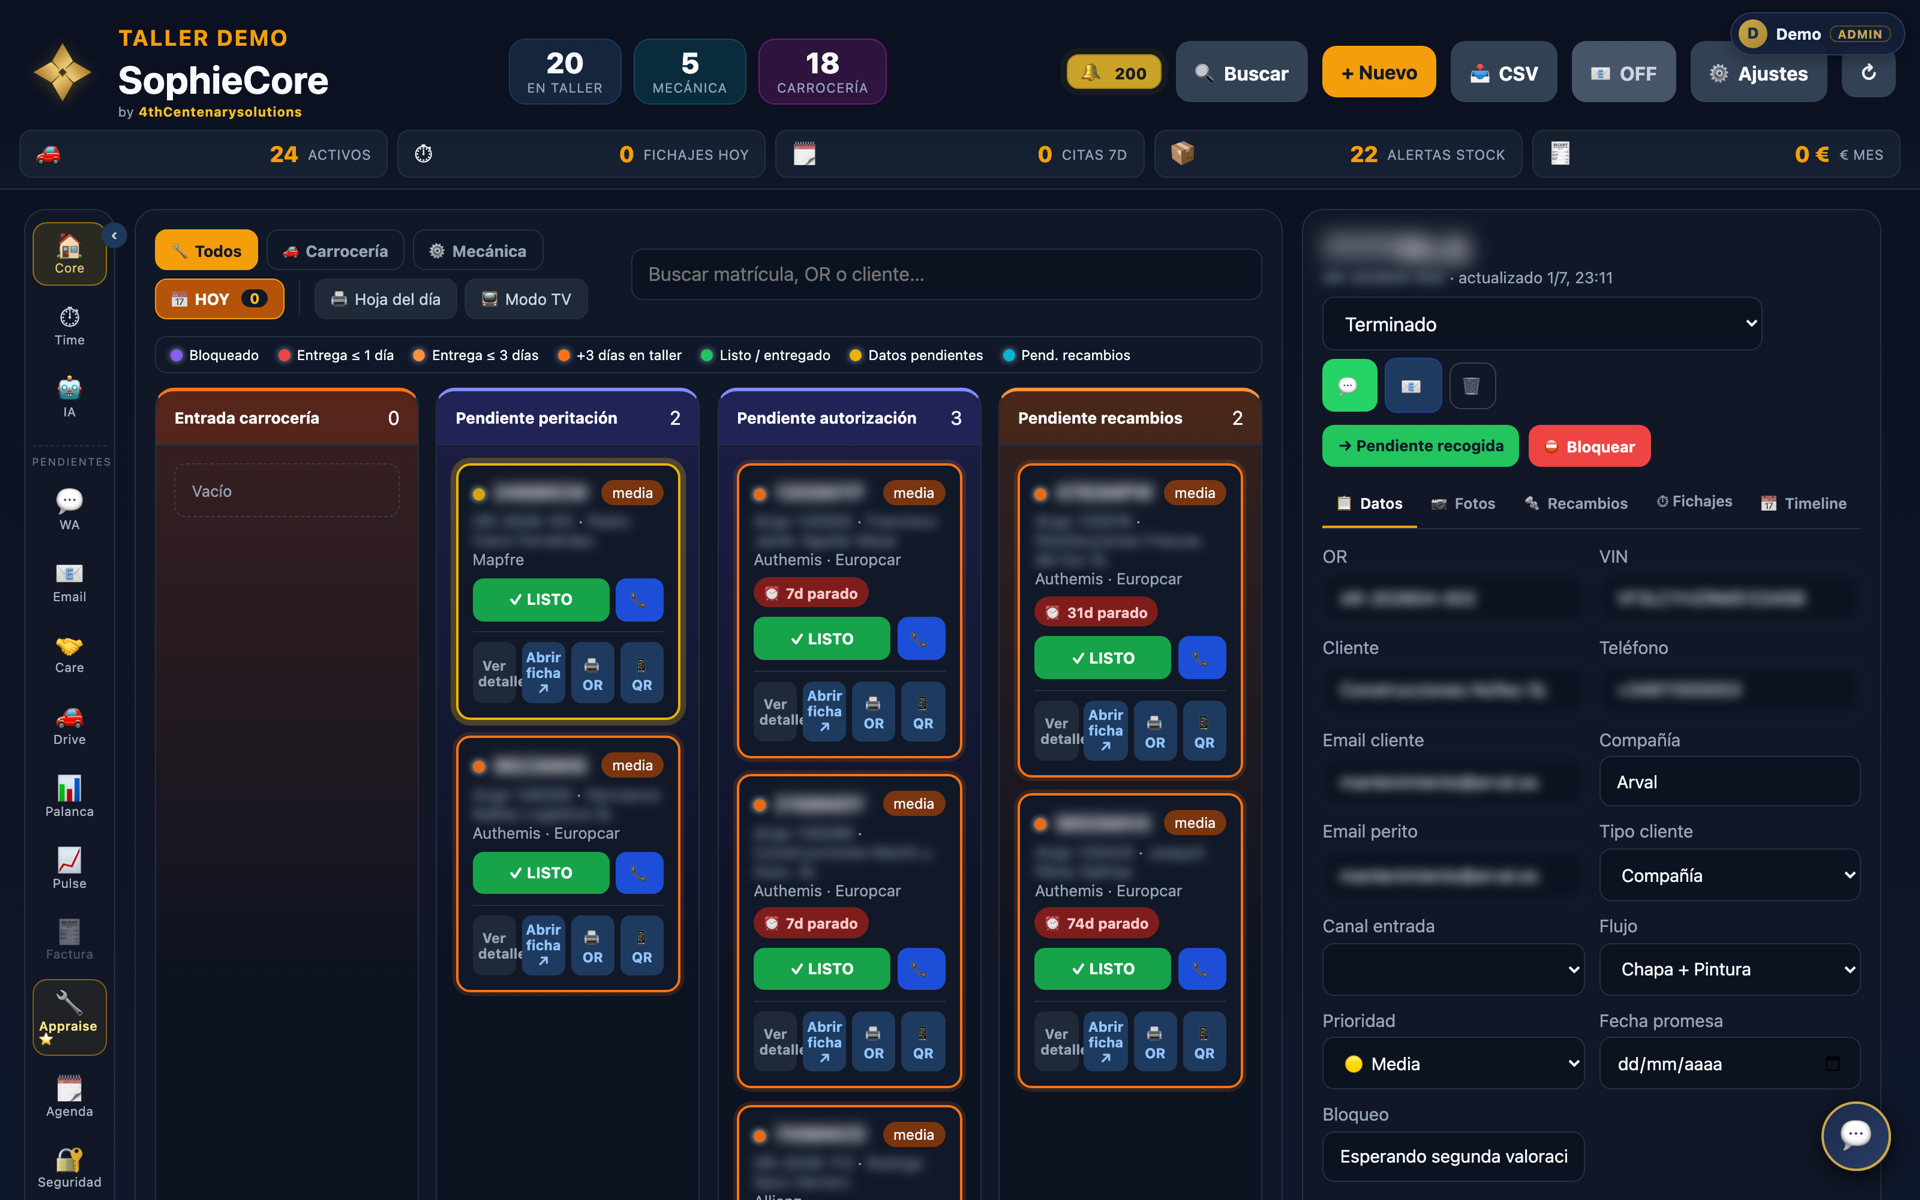Screen dimensions: 1920x1200
Task: Open QR on the Mapfre card
Action: [x=642, y=674]
